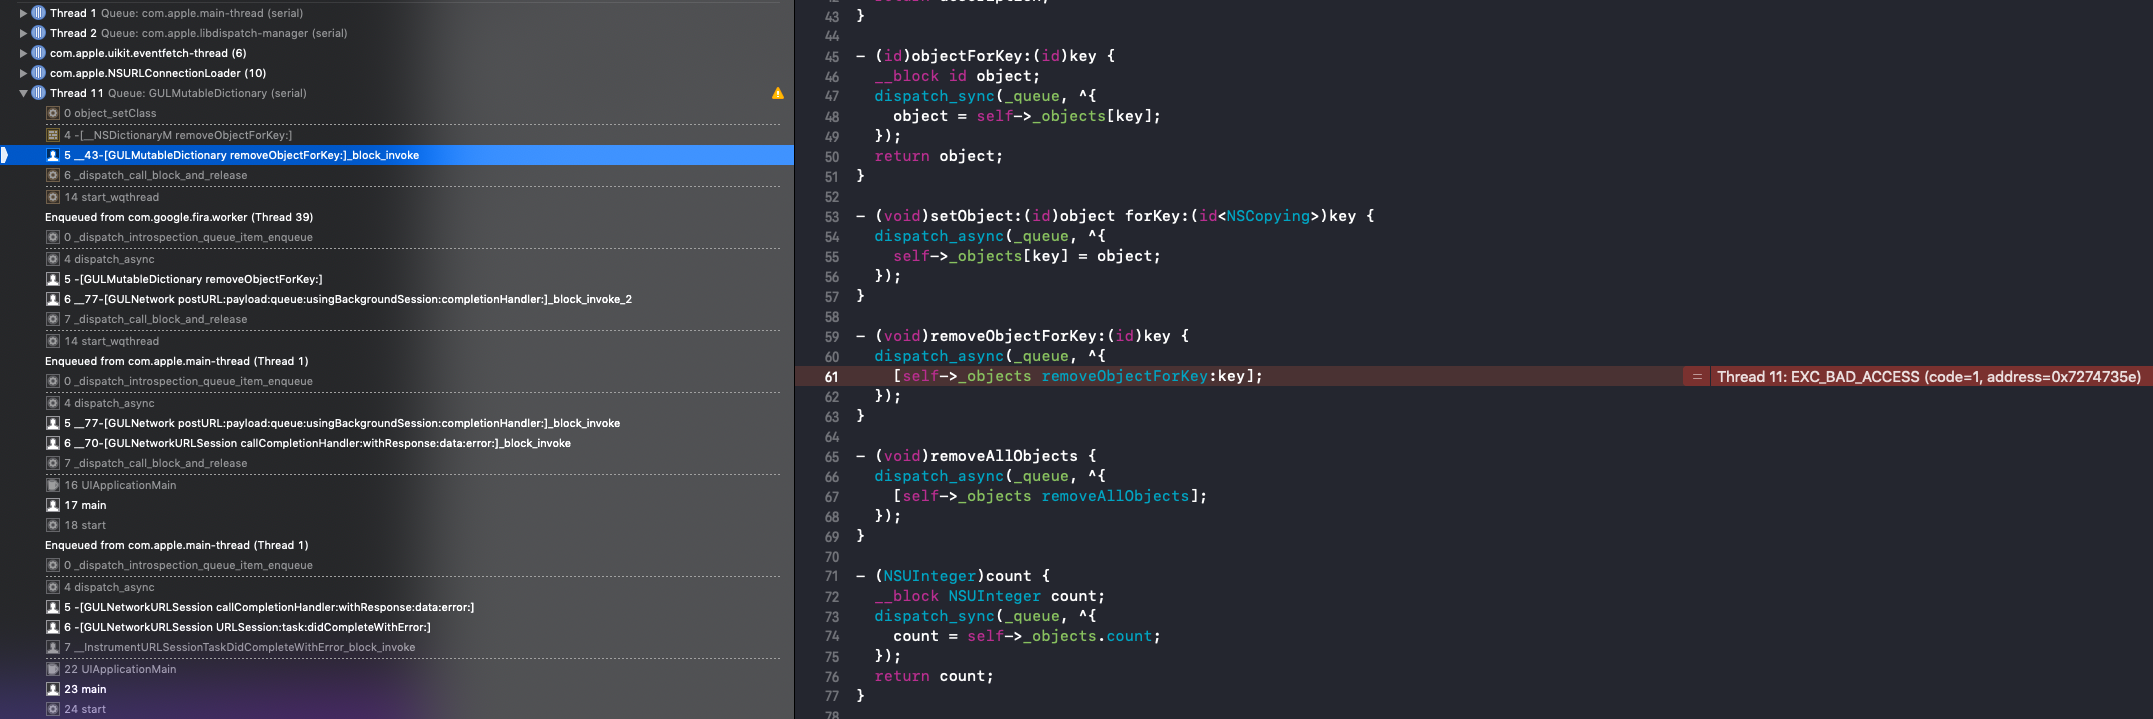Click the yellow warning icon on Thread 11
The image size is (2153, 719).
(778, 93)
